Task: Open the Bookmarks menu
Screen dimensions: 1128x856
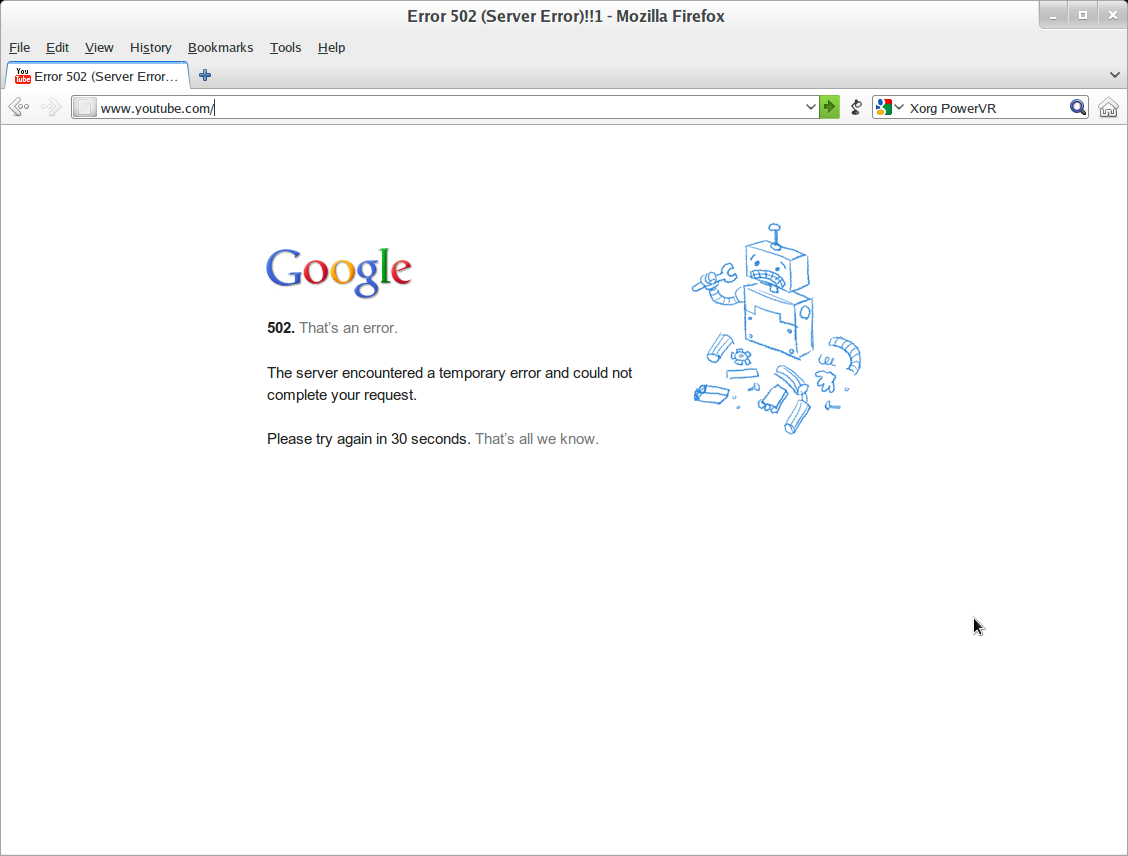Action: [220, 47]
